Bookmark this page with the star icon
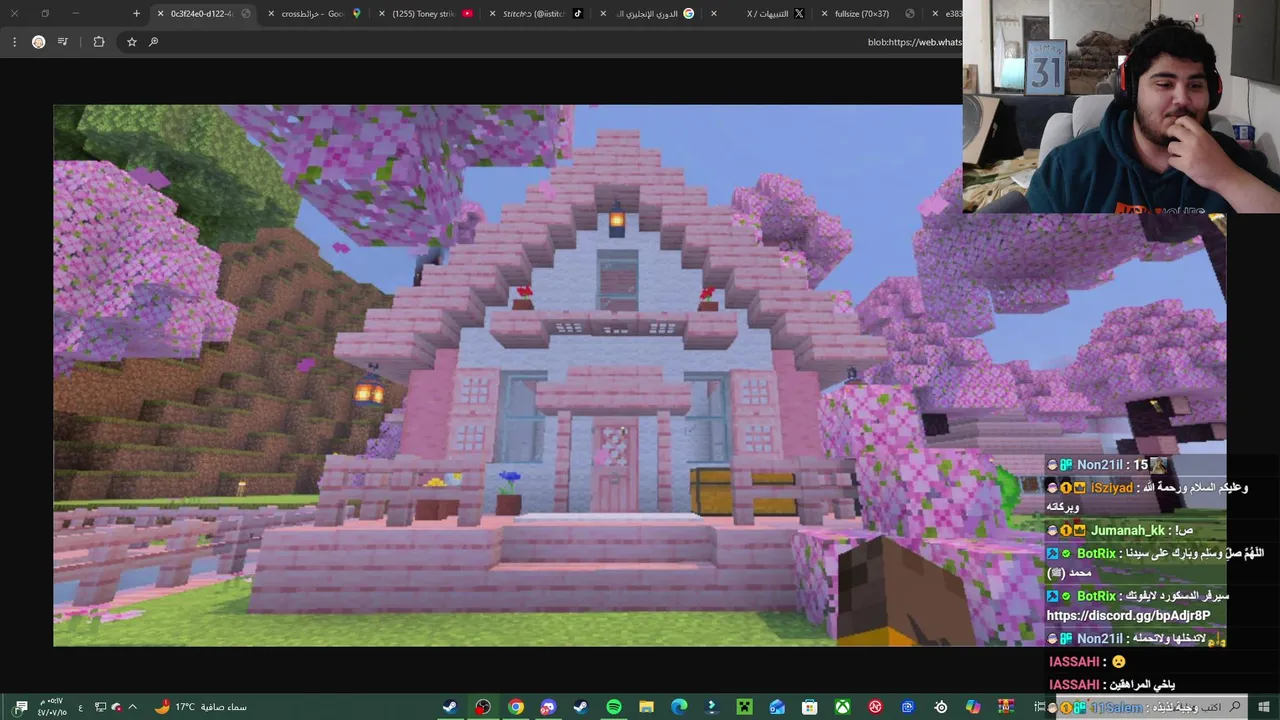The width and height of the screenshot is (1280, 720). coord(131,42)
